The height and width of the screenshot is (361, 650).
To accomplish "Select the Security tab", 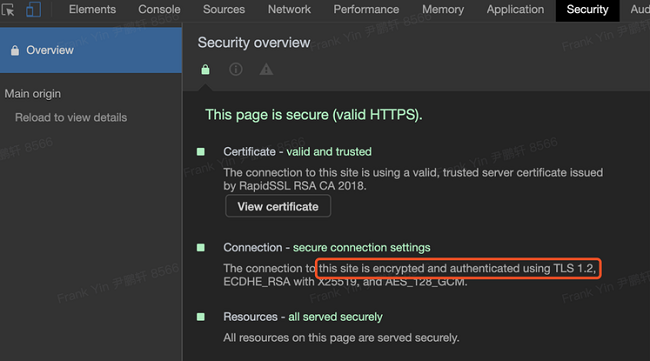I will [x=587, y=10].
